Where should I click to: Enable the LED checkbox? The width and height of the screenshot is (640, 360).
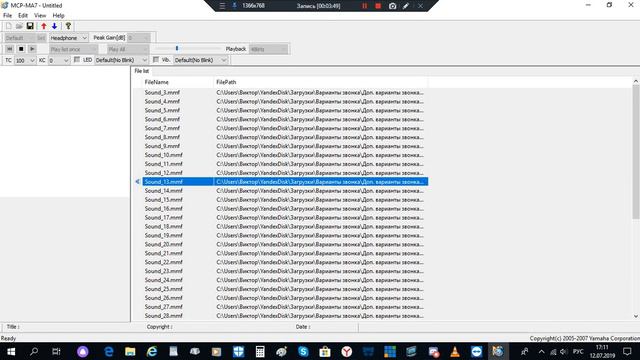pyautogui.click(x=77, y=60)
